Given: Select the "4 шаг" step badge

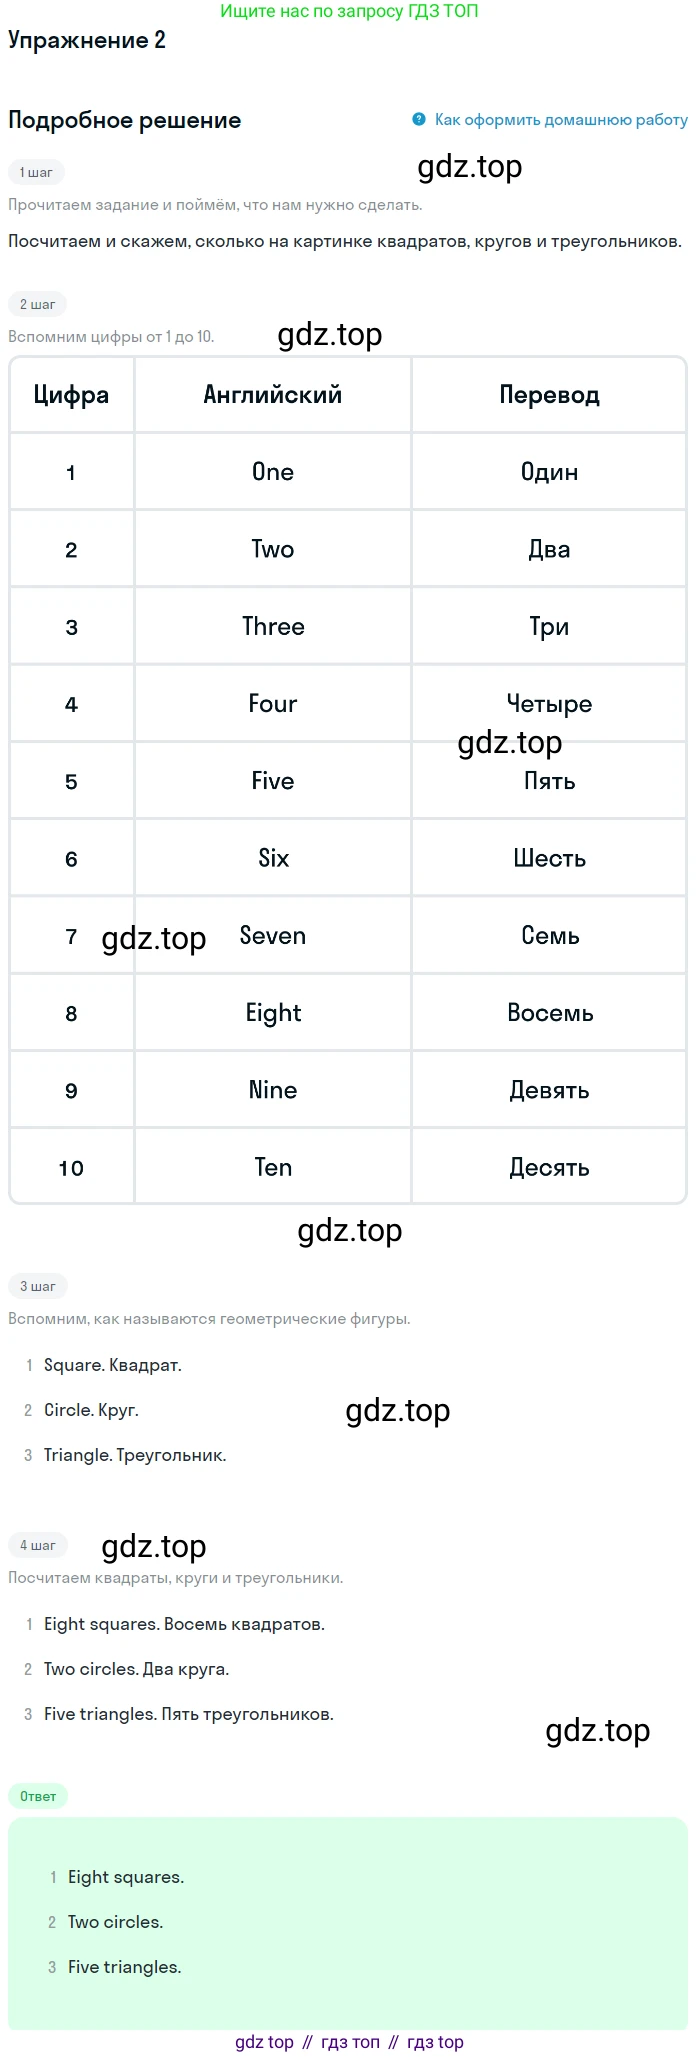Looking at the screenshot, I should tap(37, 1546).
